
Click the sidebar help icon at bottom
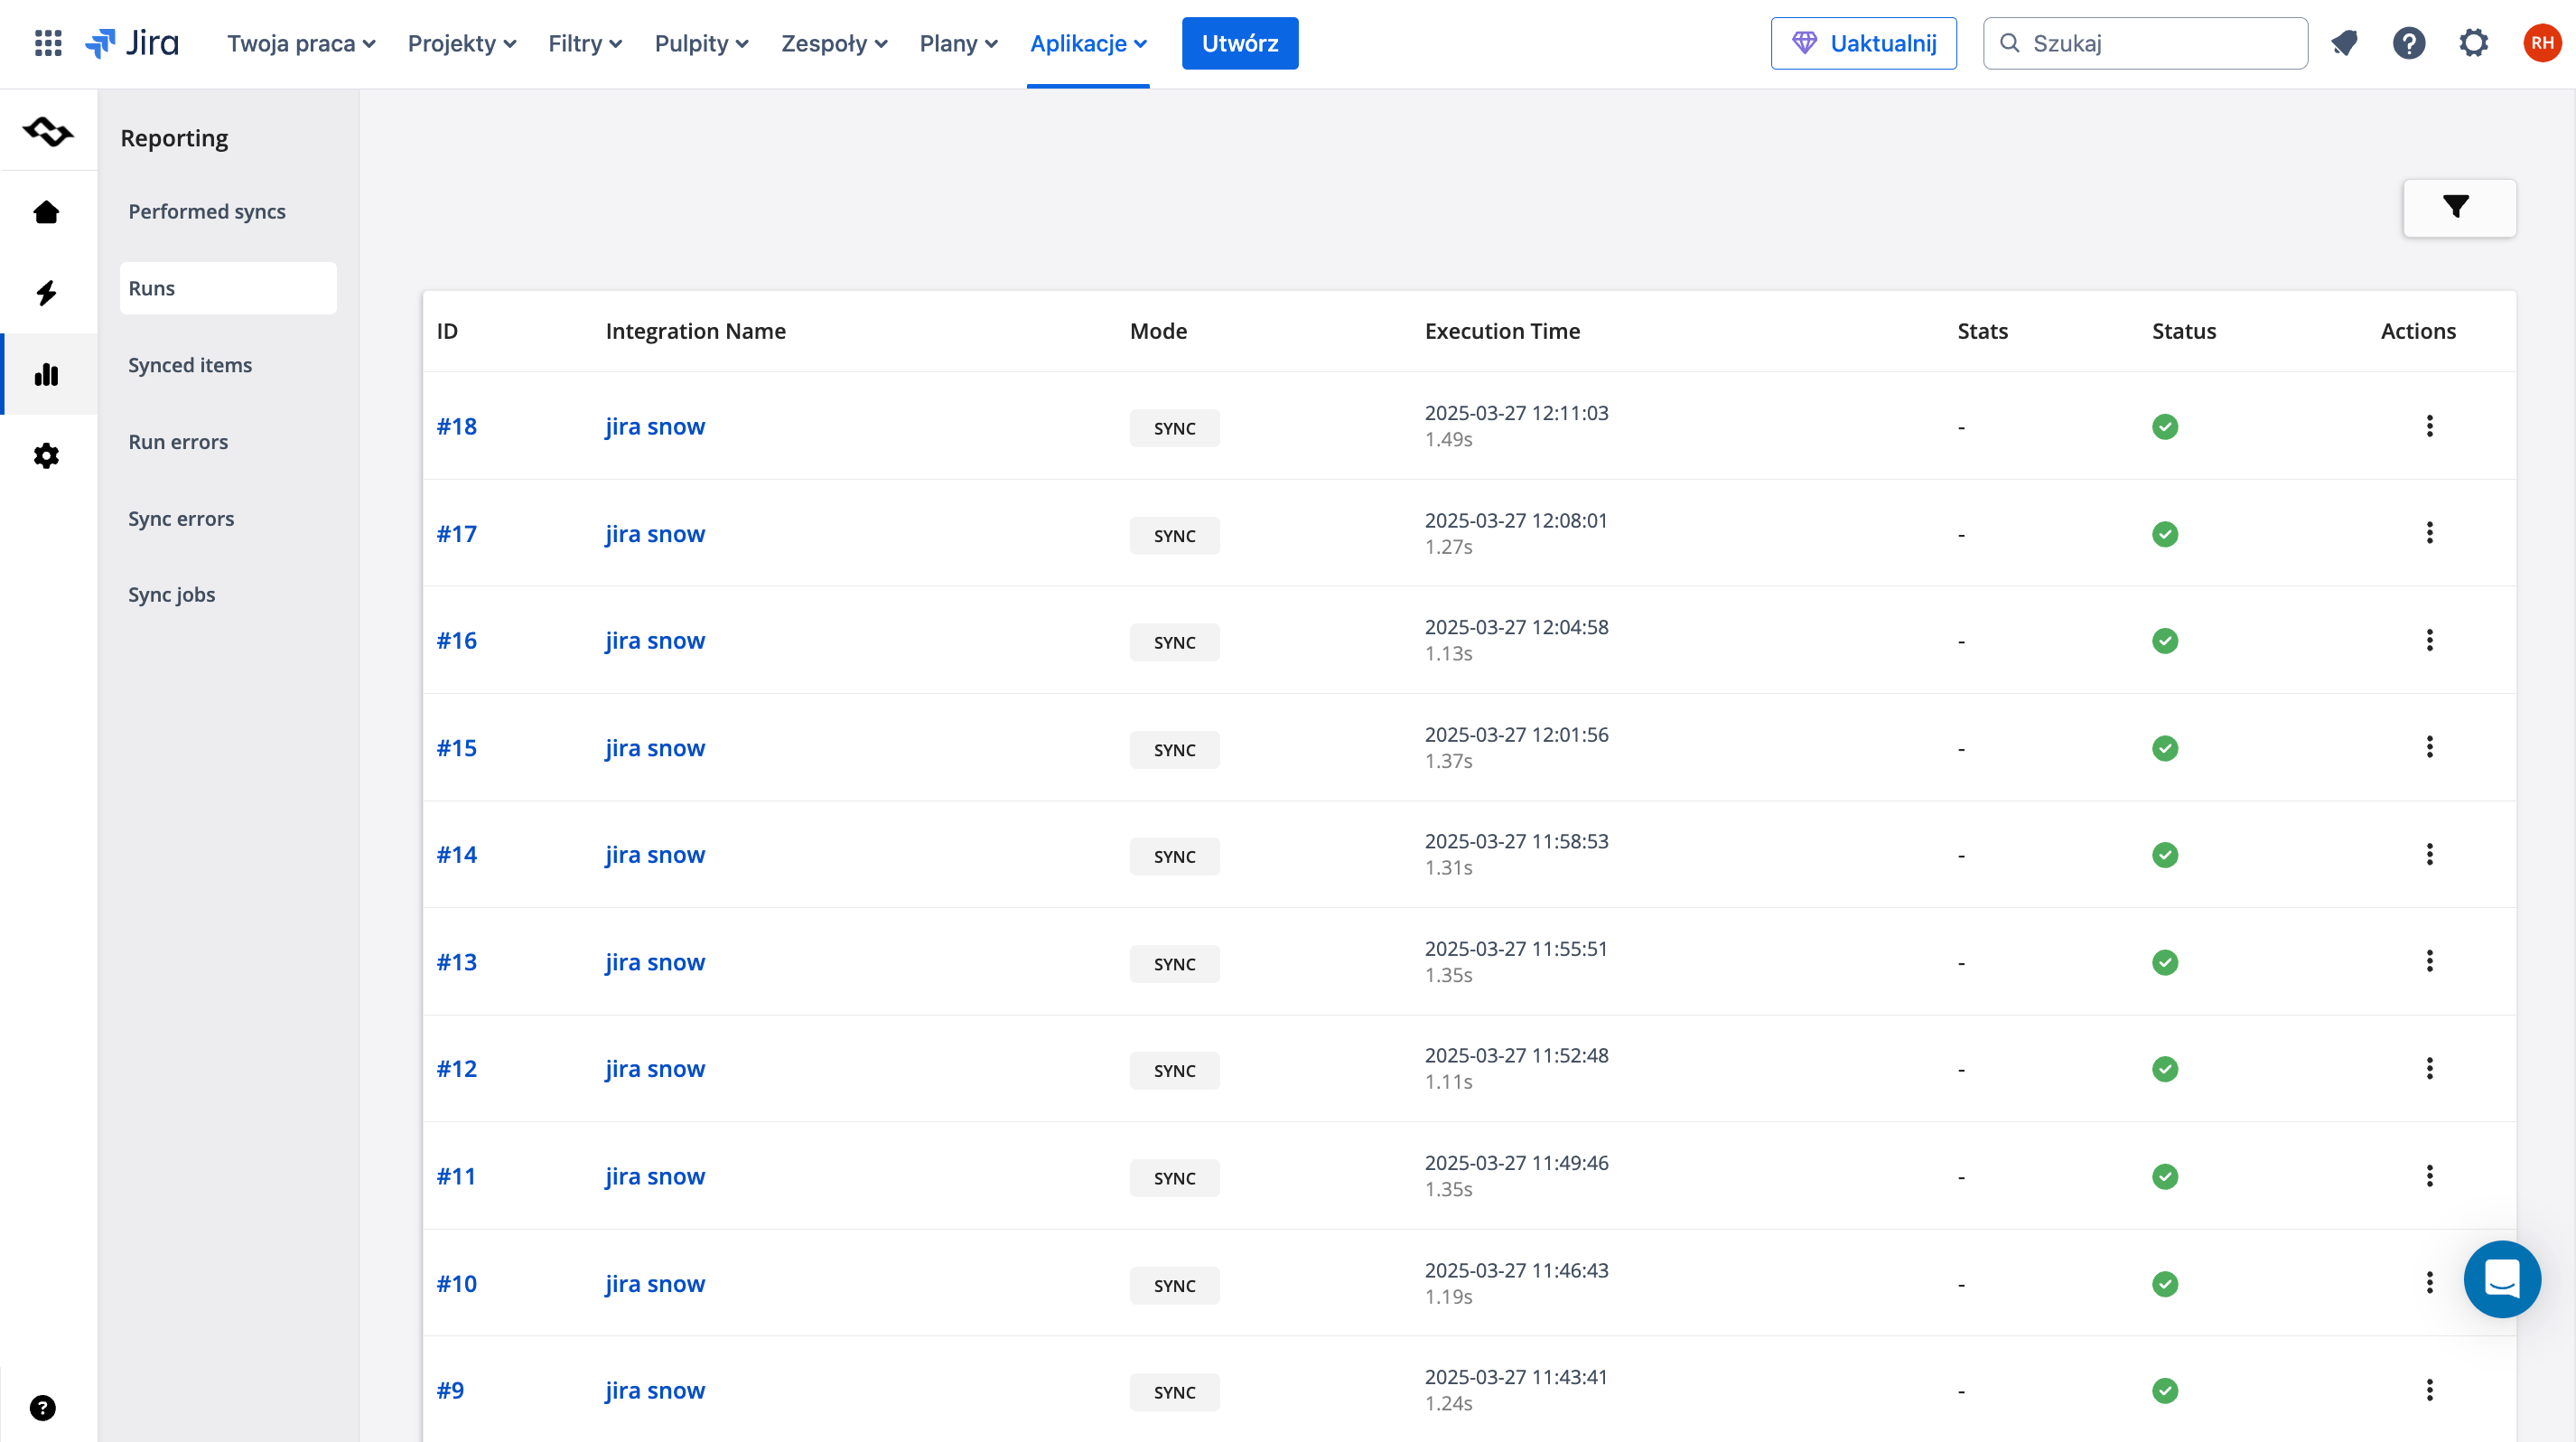[42, 1408]
